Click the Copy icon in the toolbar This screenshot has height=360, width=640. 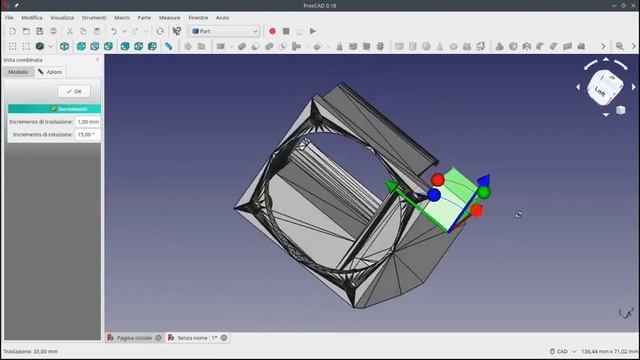coord(83,31)
